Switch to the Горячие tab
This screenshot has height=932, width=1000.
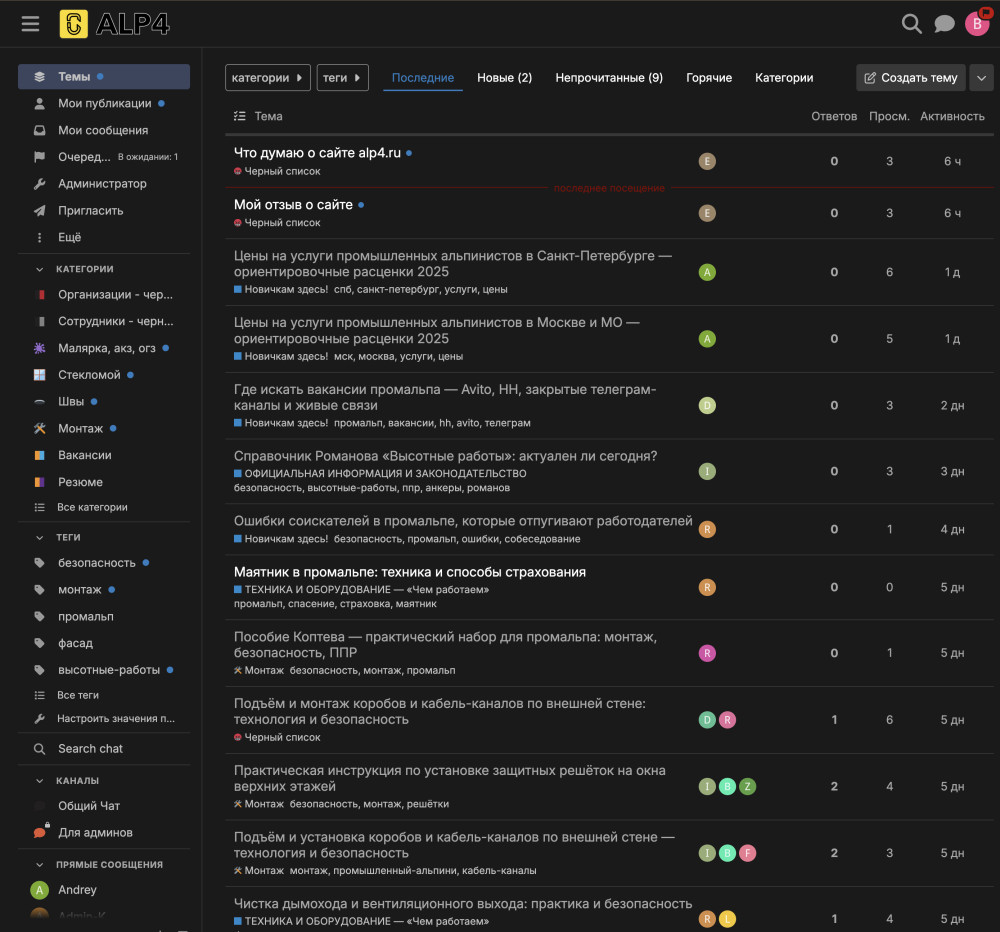pyautogui.click(x=708, y=78)
